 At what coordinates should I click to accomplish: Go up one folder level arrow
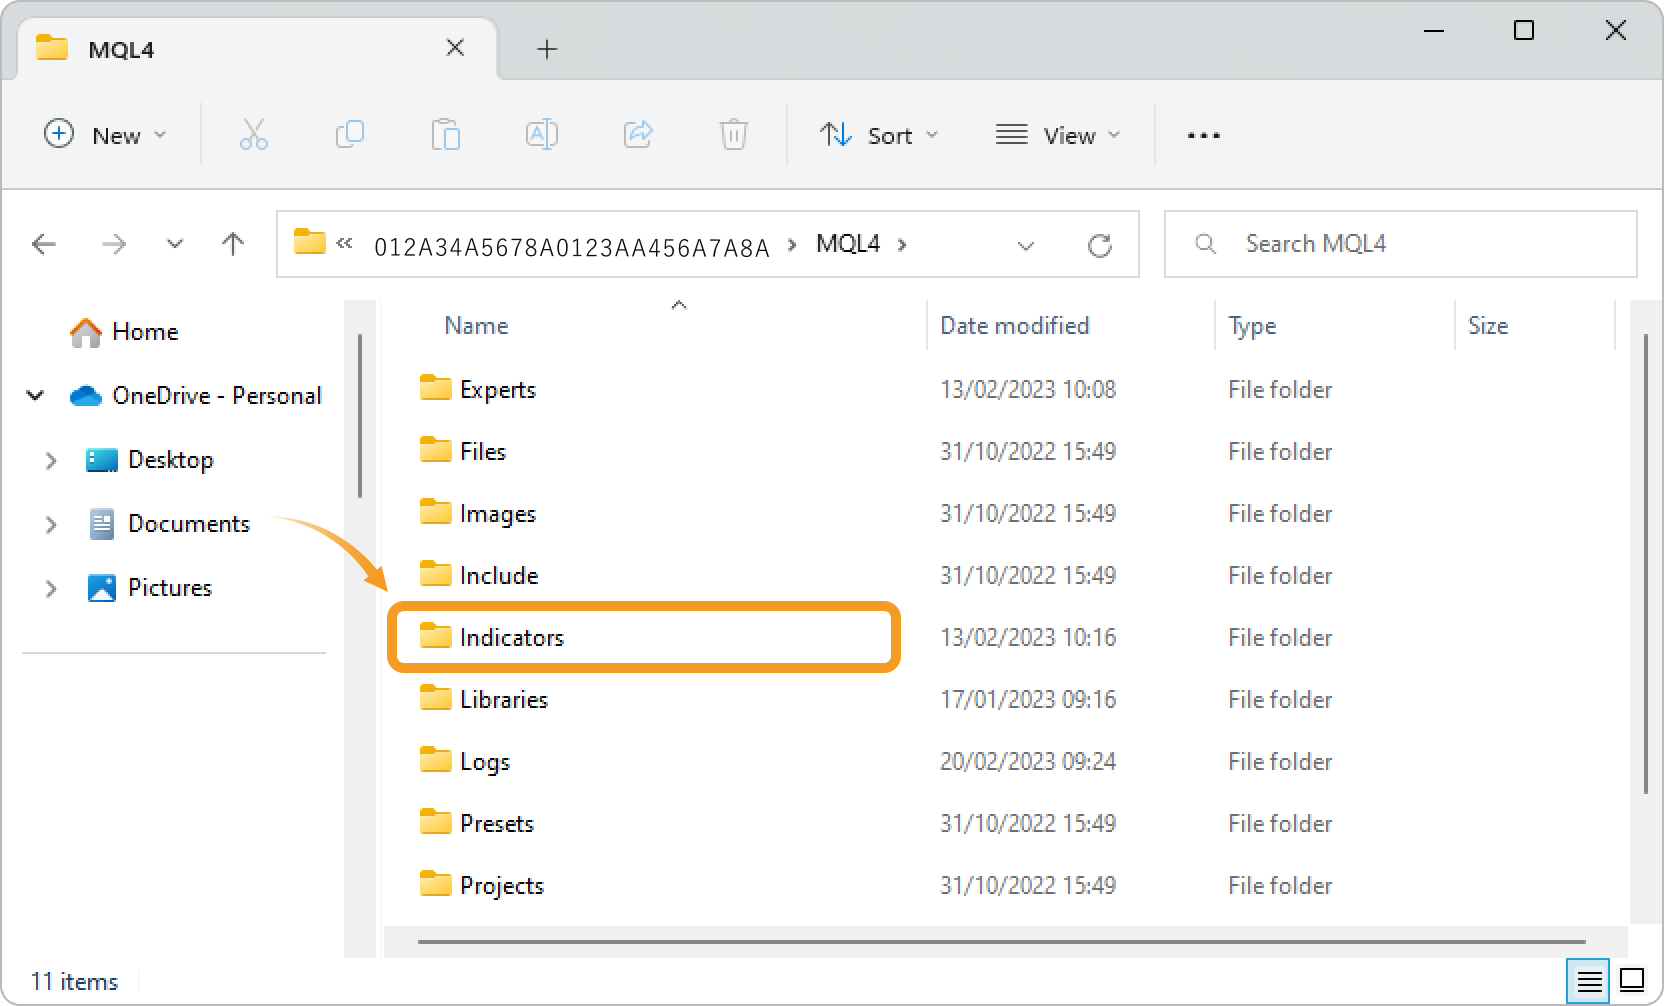(233, 244)
